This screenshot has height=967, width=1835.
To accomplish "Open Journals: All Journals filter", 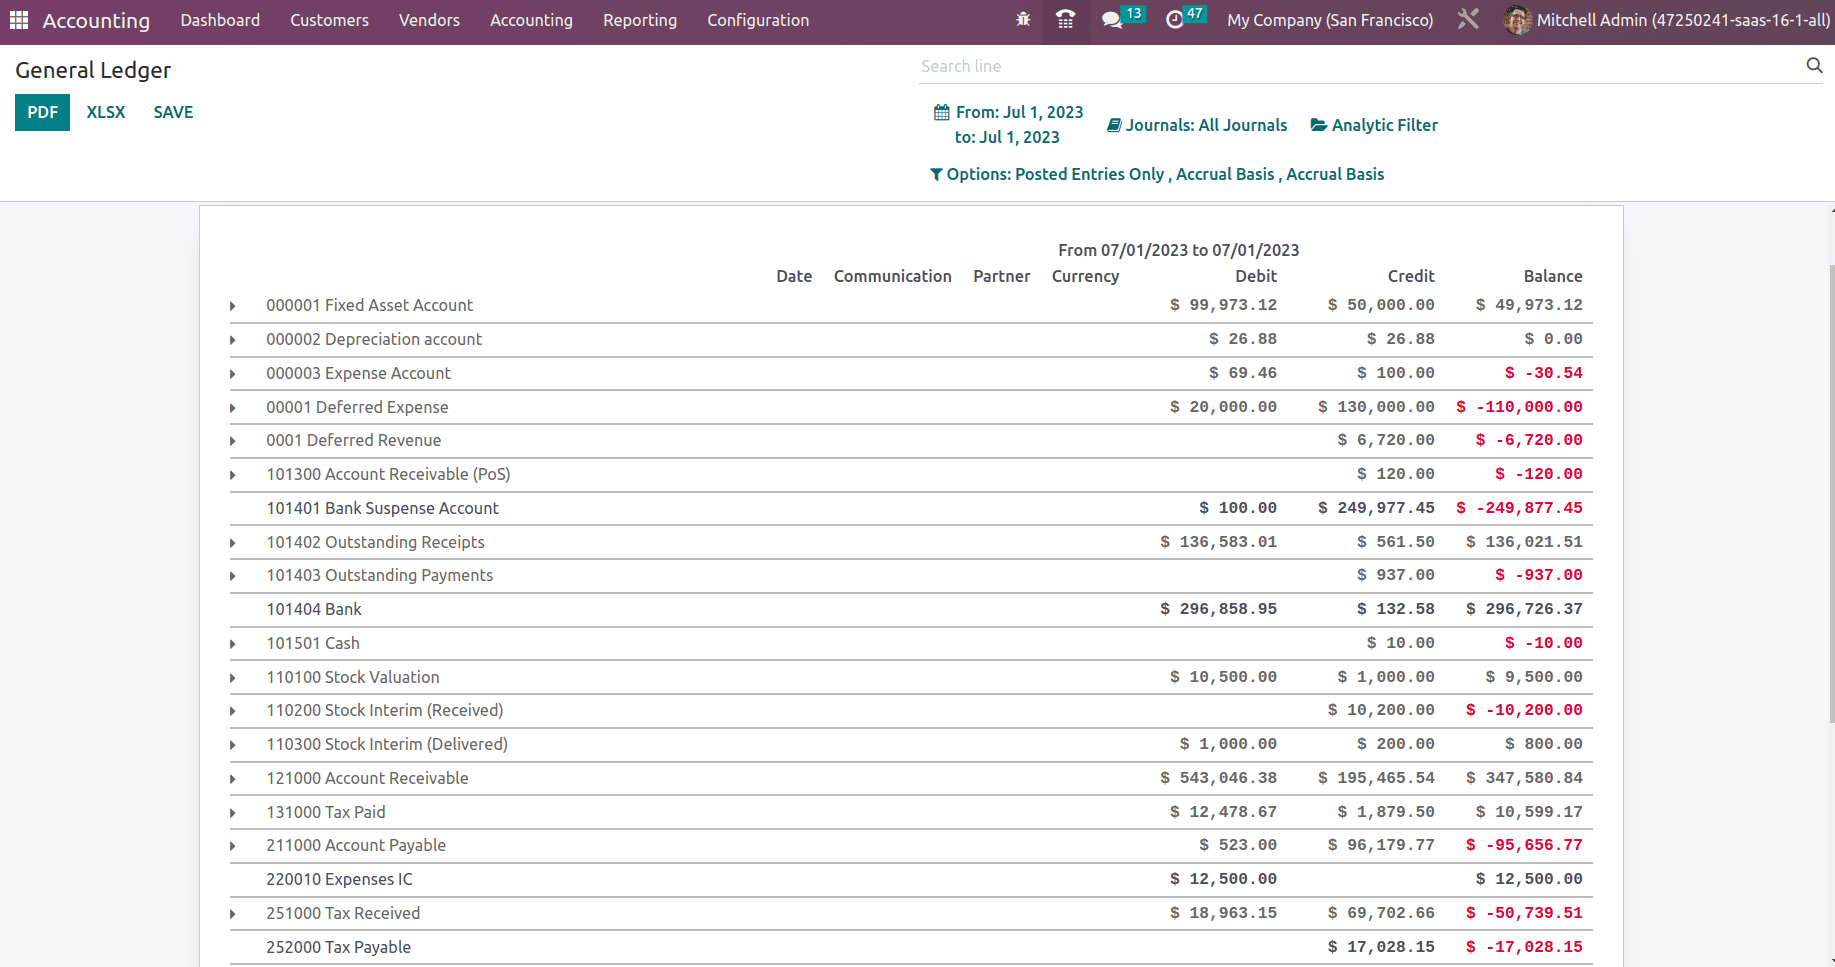I will click(1197, 125).
